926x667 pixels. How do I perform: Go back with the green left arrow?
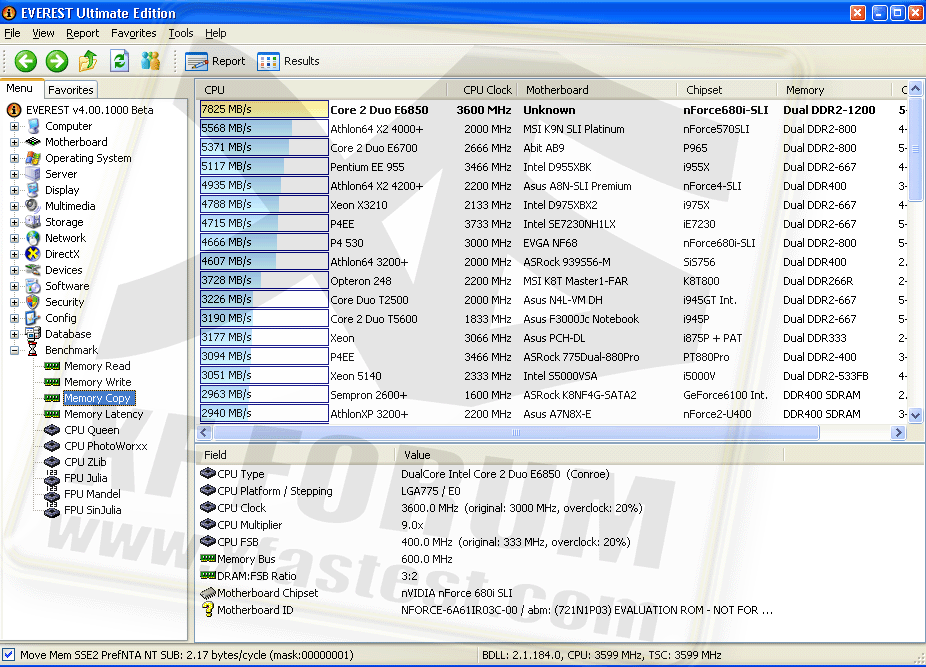(25, 61)
